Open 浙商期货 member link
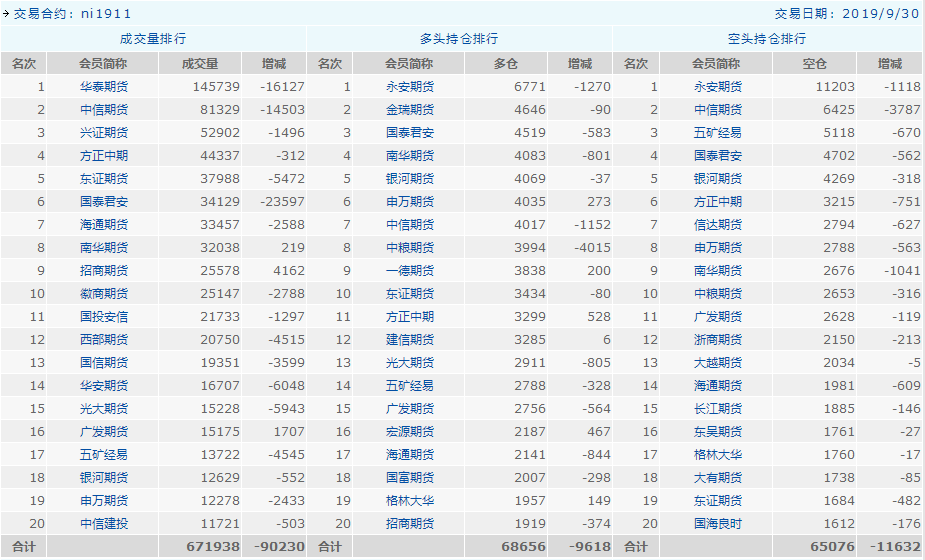Image resolution: width=925 pixels, height=560 pixels. point(717,340)
